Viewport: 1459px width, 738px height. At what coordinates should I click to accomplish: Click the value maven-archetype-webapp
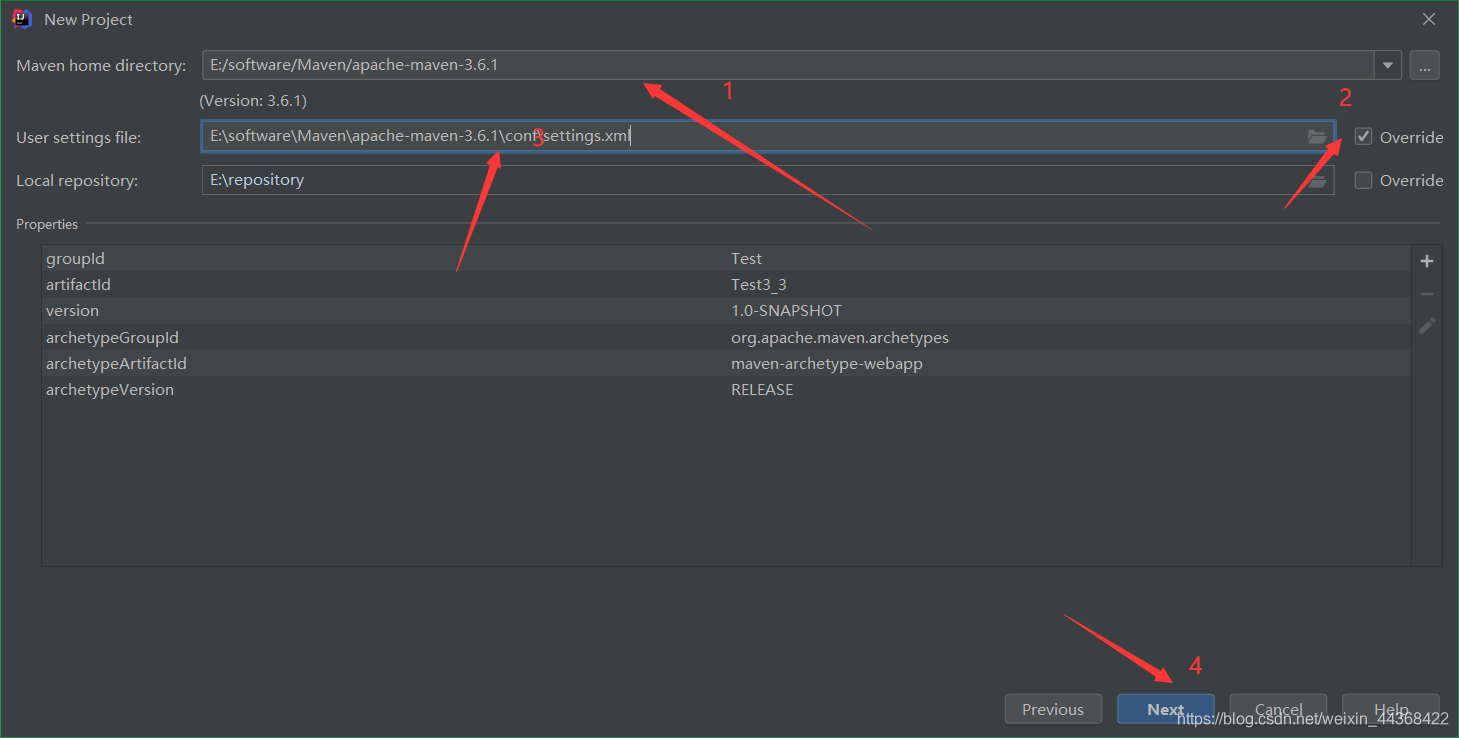click(827, 363)
